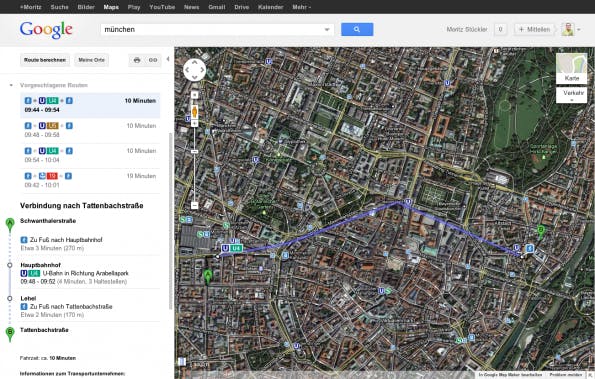Open News in the top bar
595x379 pixels.
pos(191,7)
